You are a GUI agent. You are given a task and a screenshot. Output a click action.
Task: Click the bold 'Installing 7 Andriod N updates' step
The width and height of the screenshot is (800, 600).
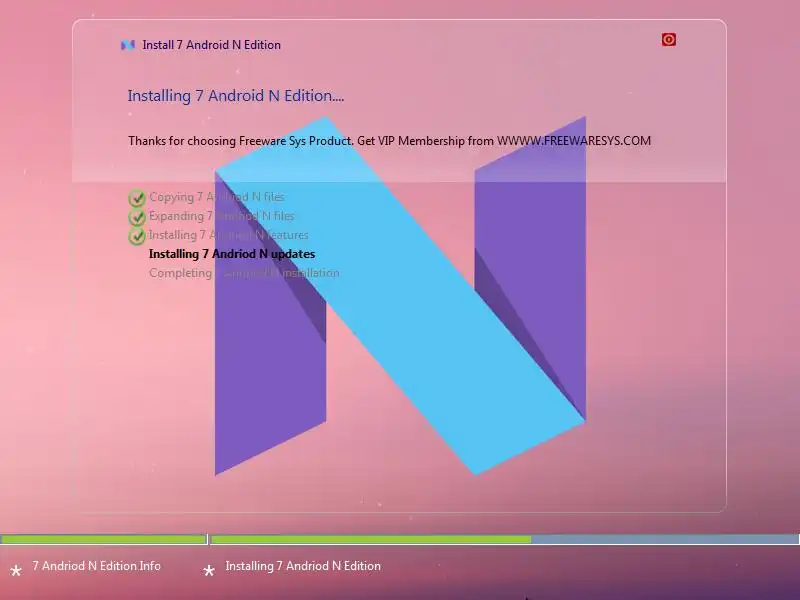coord(232,254)
